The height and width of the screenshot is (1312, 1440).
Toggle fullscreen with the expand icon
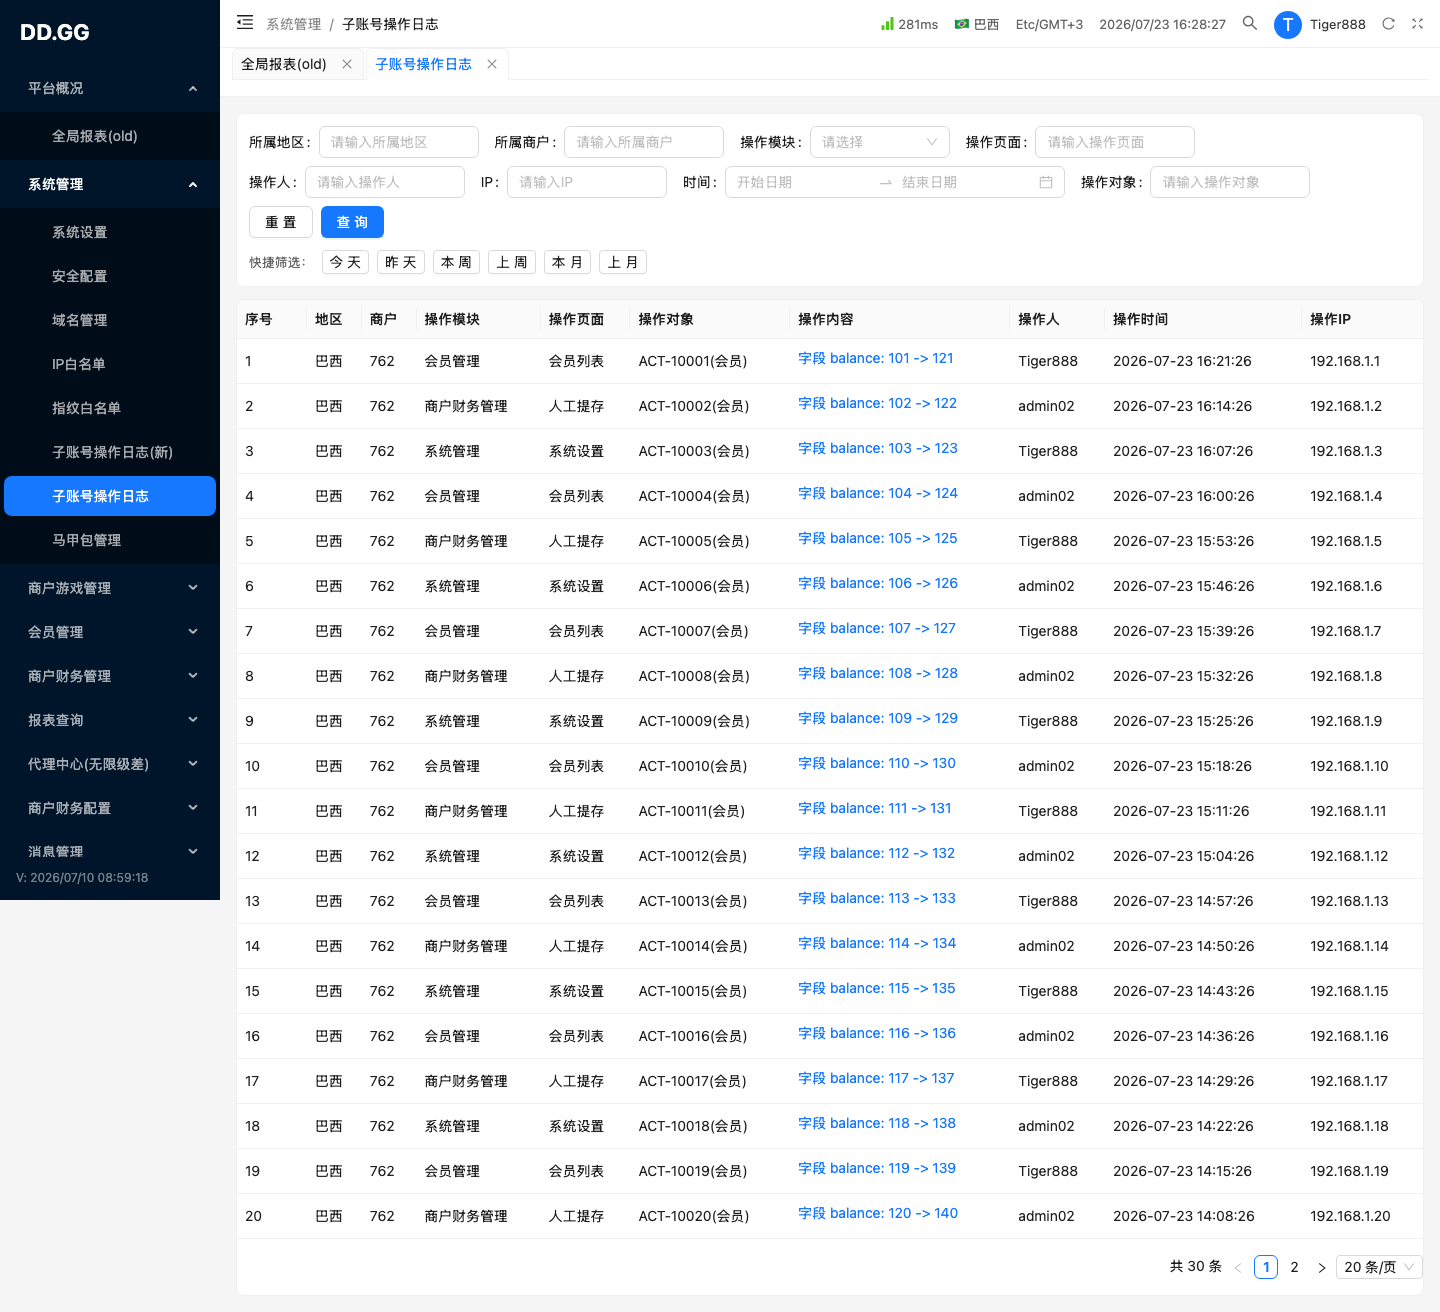[1417, 24]
